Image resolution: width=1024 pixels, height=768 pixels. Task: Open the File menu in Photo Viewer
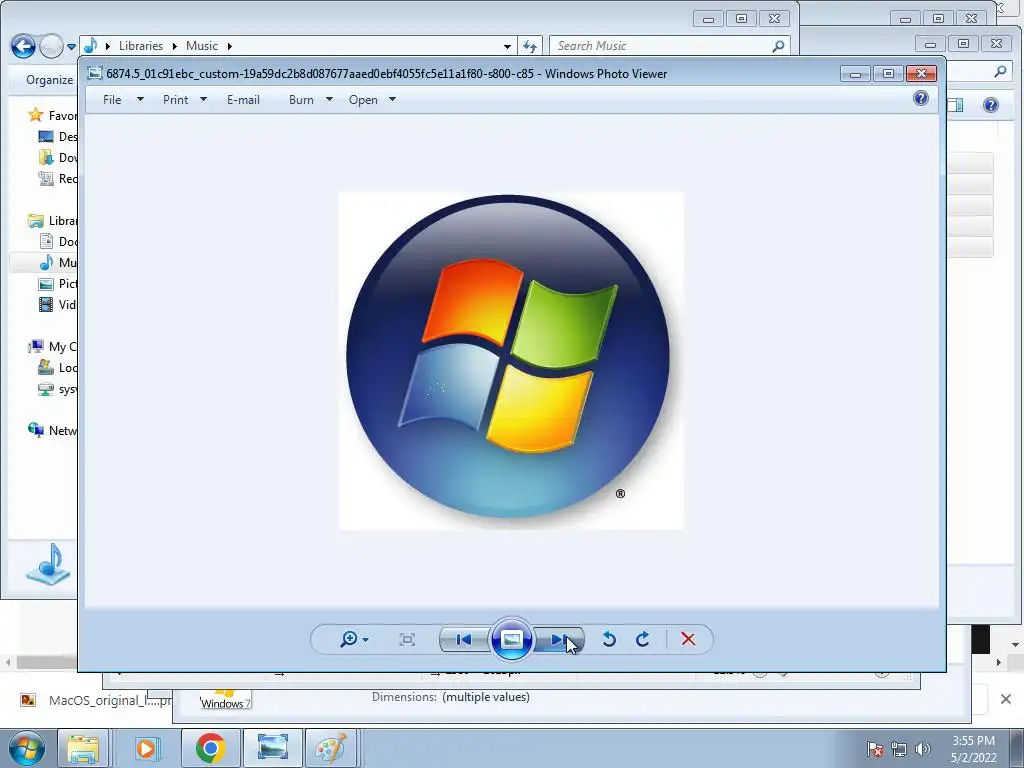pyautogui.click(x=123, y=100)
